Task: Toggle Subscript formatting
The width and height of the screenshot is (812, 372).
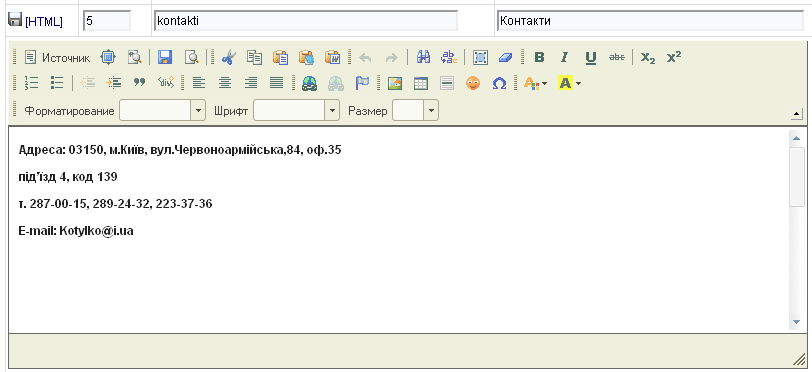Action: pos(648,58)
